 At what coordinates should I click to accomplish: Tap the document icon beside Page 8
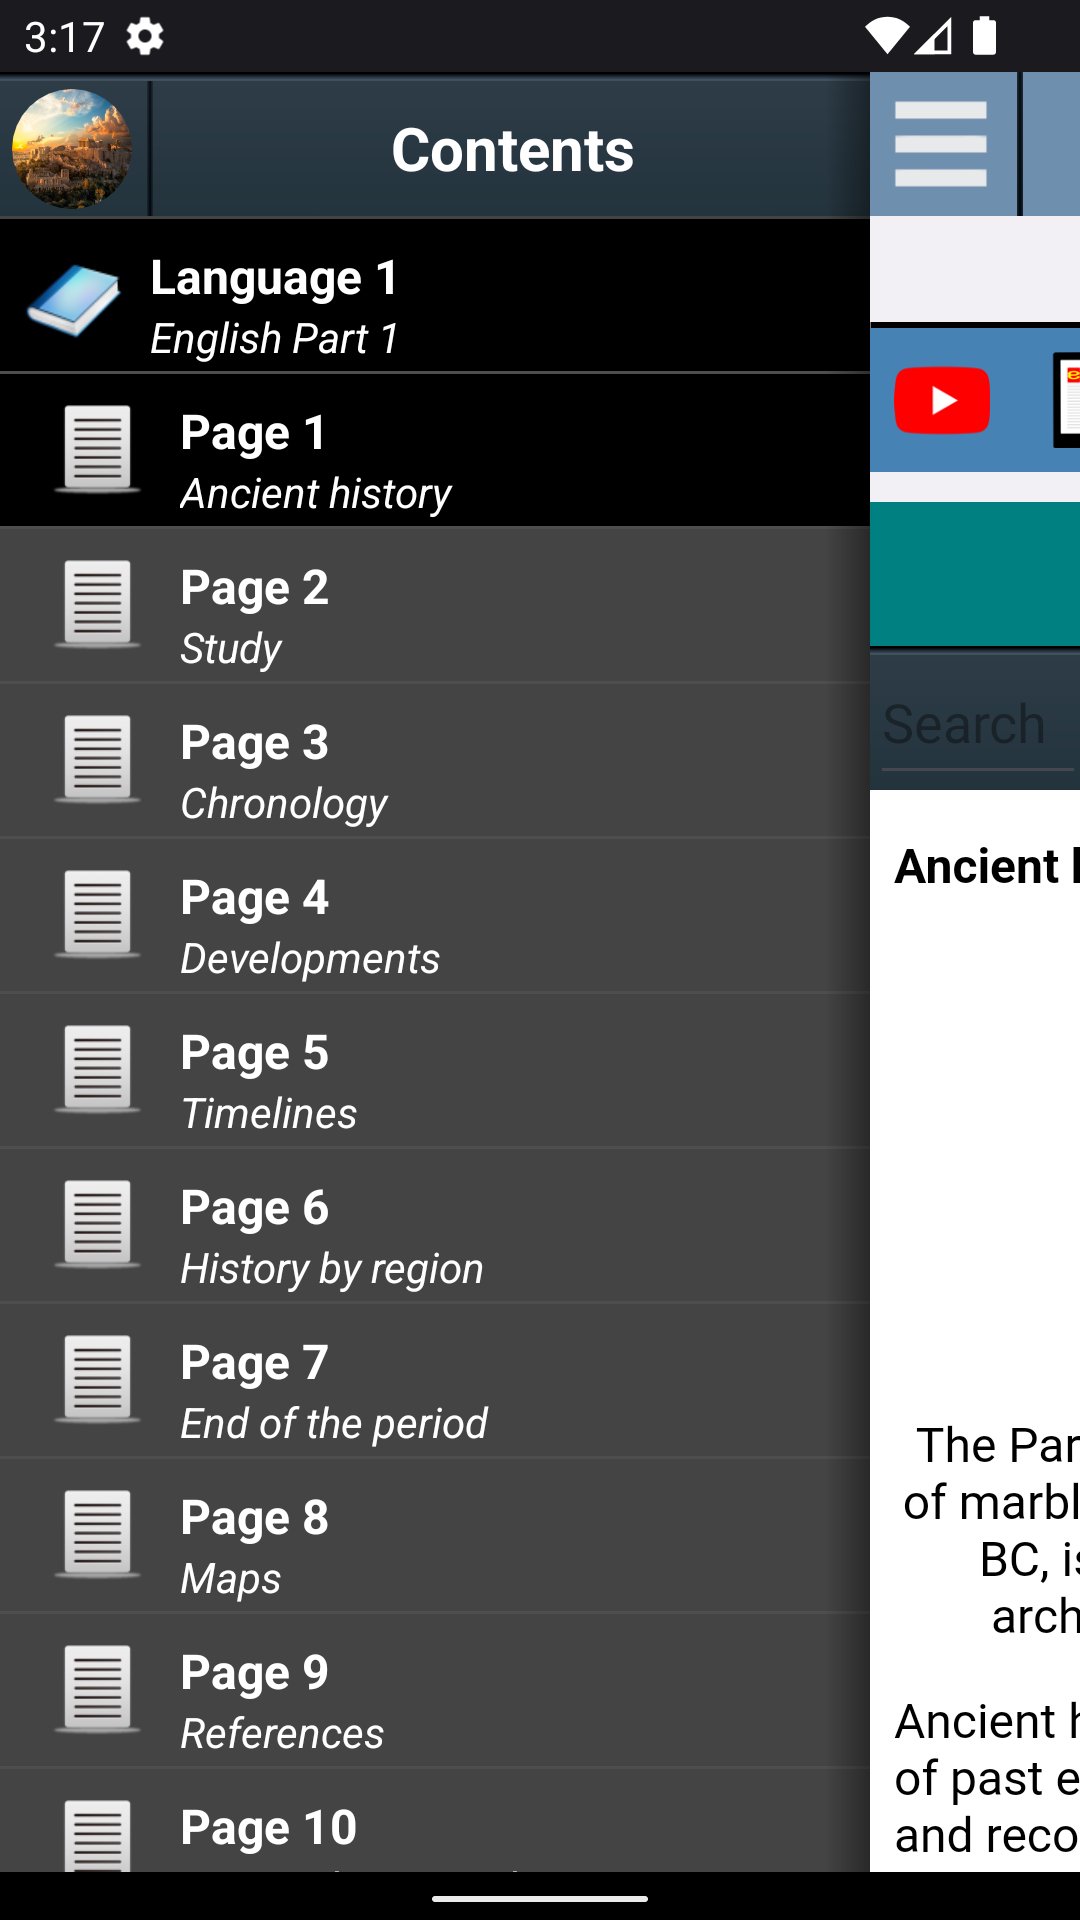(97, 1533)
